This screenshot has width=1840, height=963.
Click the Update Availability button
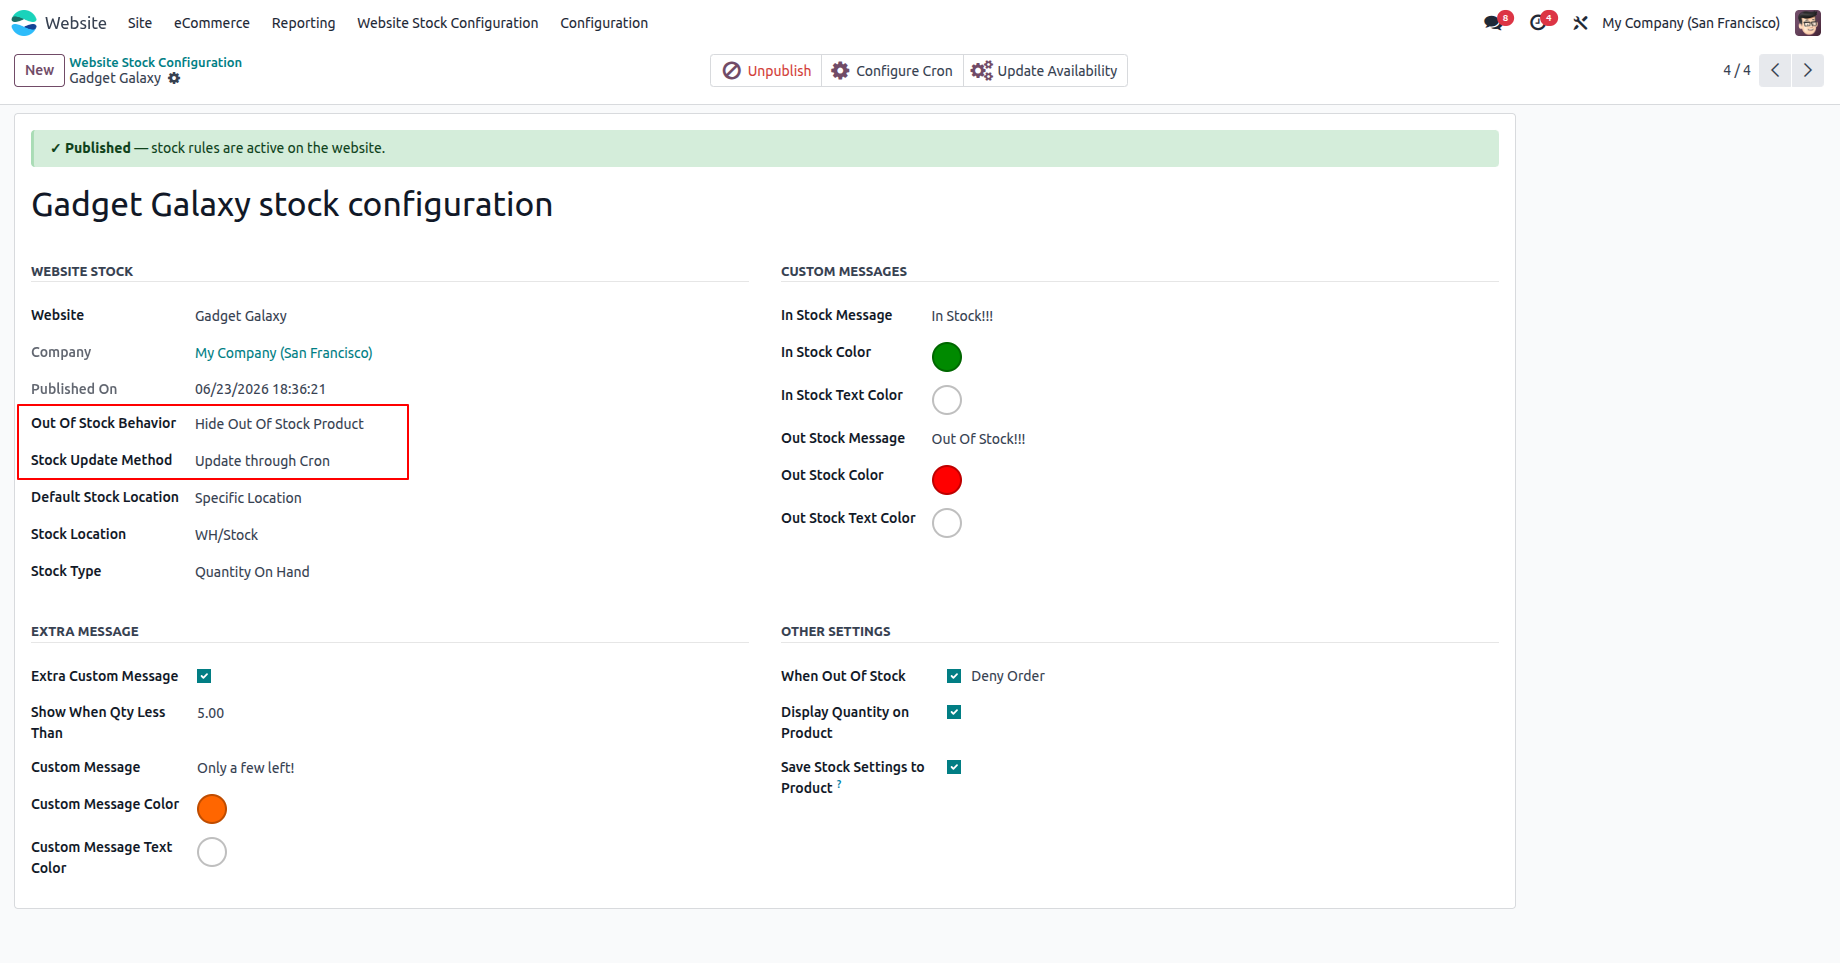tap(1045, 71)
